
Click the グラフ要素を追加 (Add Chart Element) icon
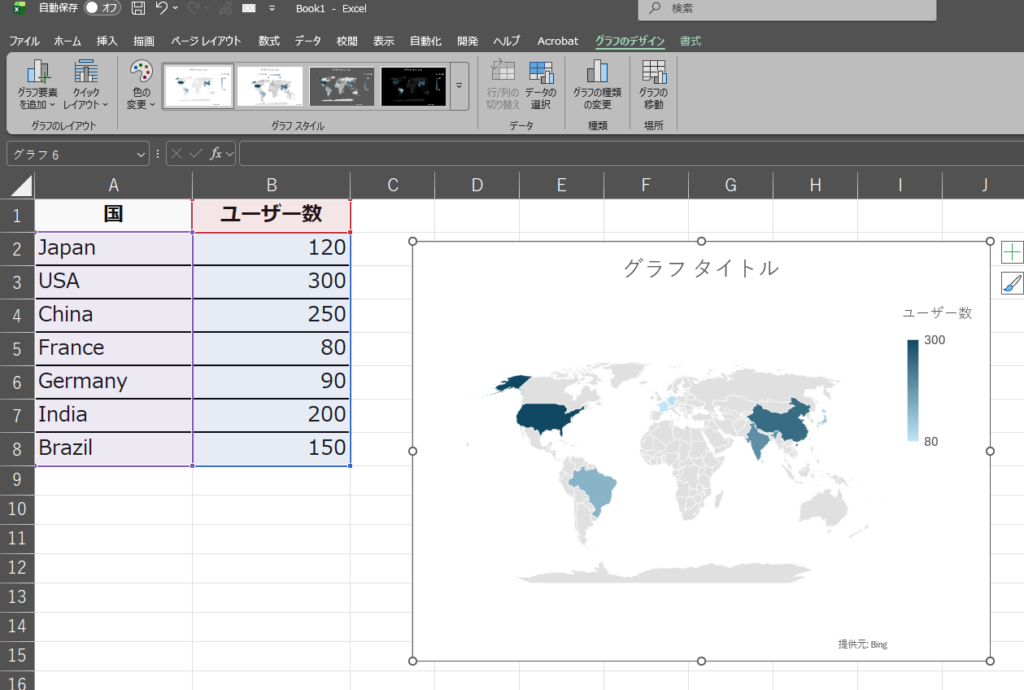(38, 85)
